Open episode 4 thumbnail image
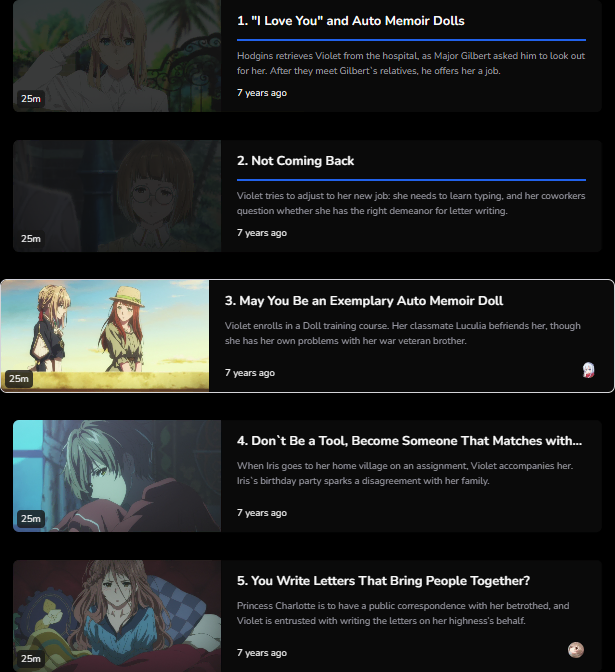 click(117, 476)
